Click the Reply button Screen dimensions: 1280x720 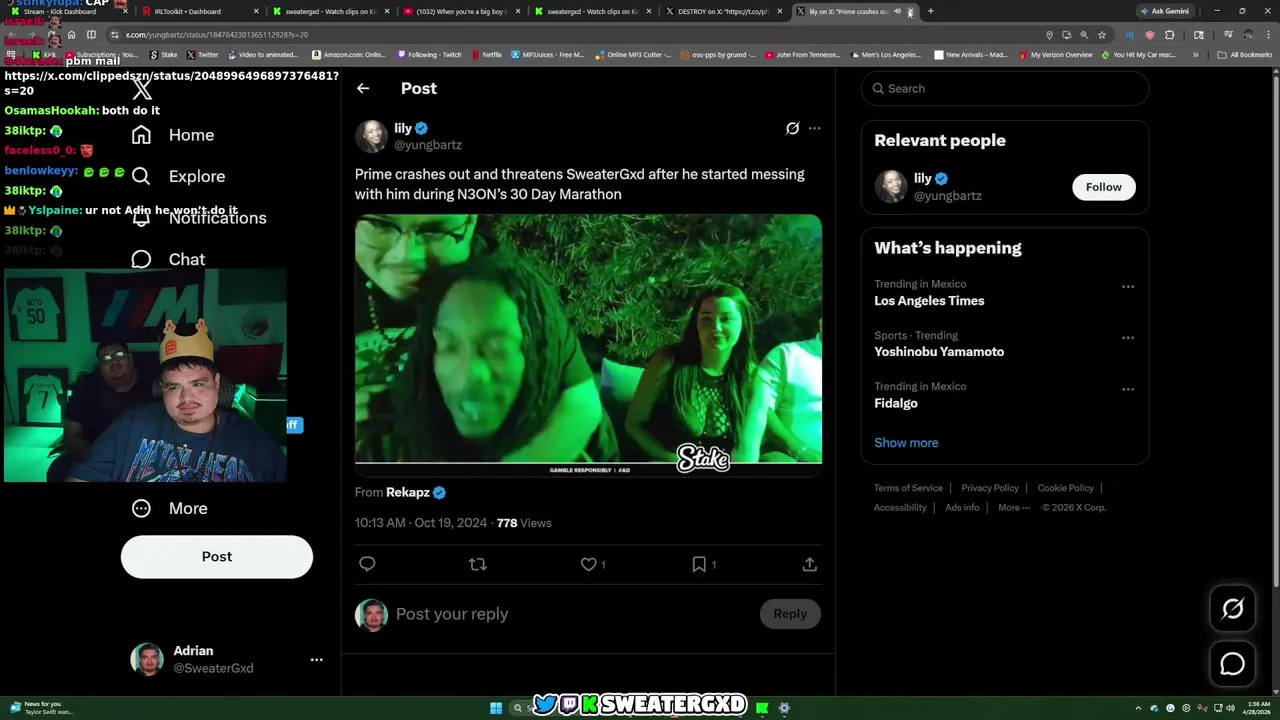pyautogui.click(x=790, y=614)
